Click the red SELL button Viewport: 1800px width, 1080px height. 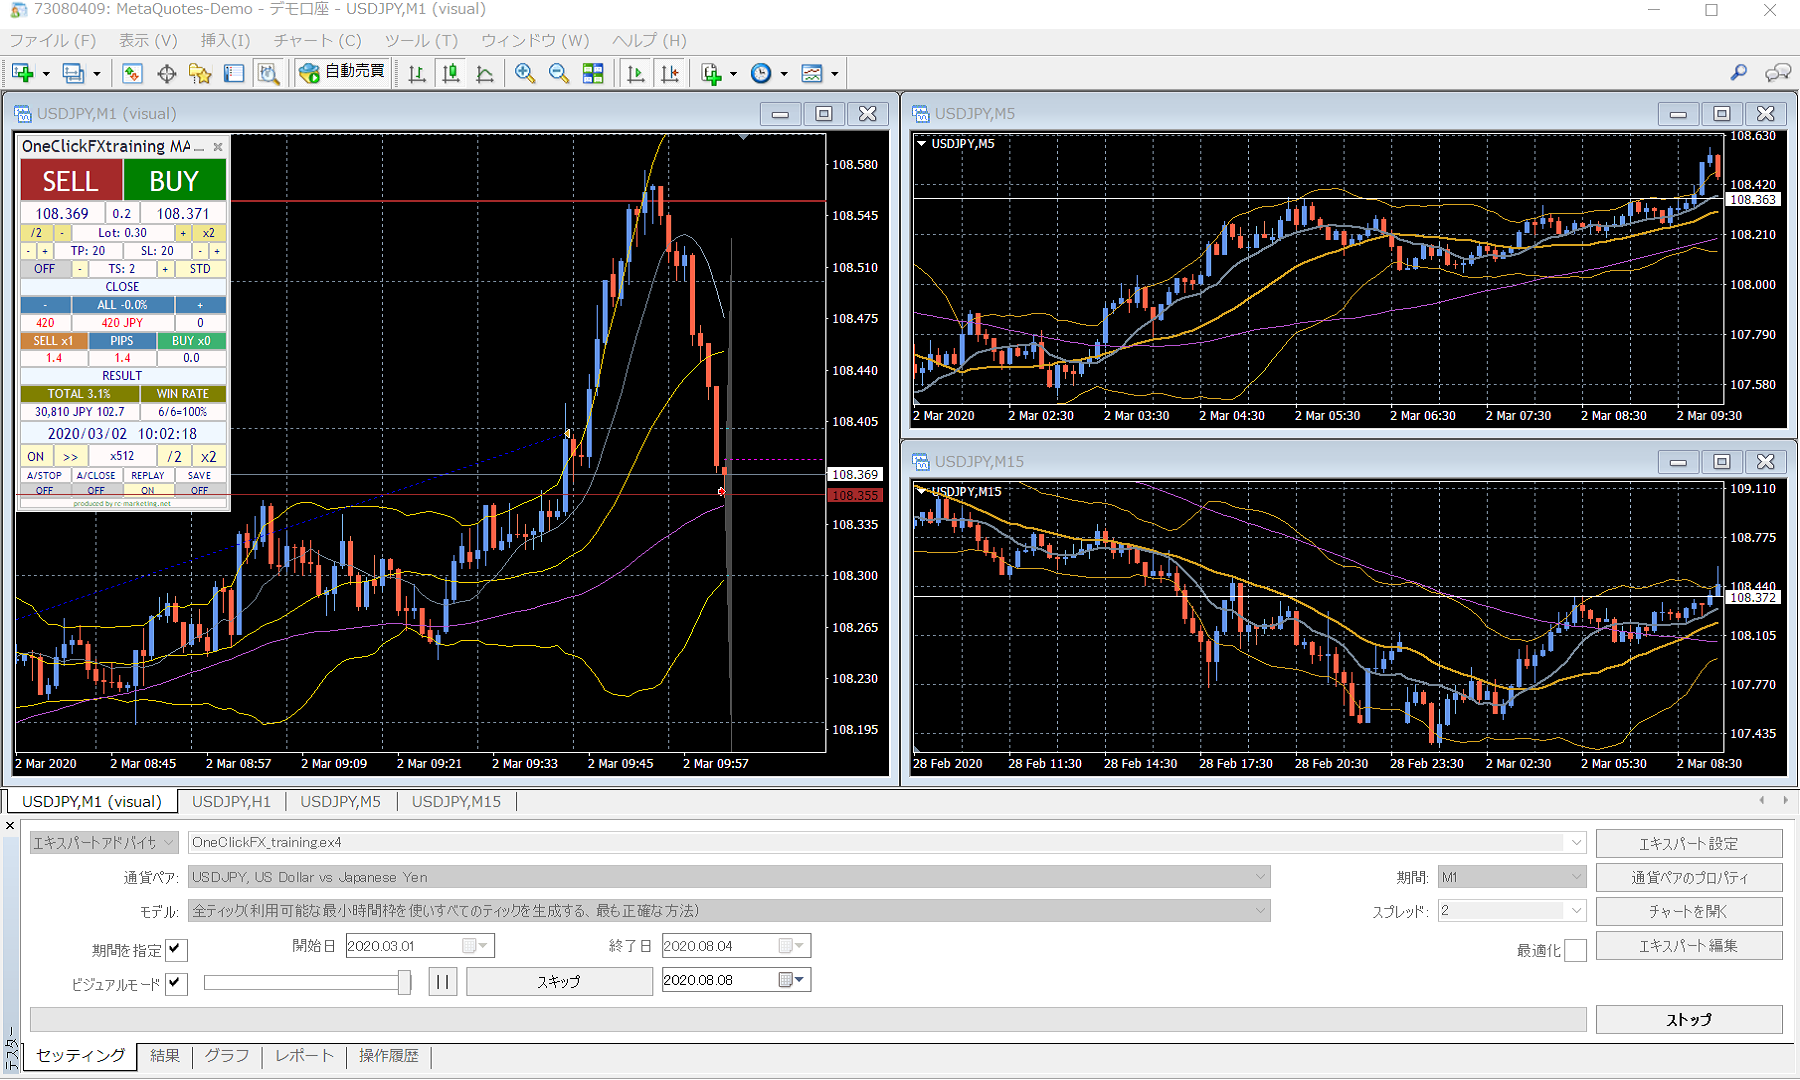tap(71, 181)
